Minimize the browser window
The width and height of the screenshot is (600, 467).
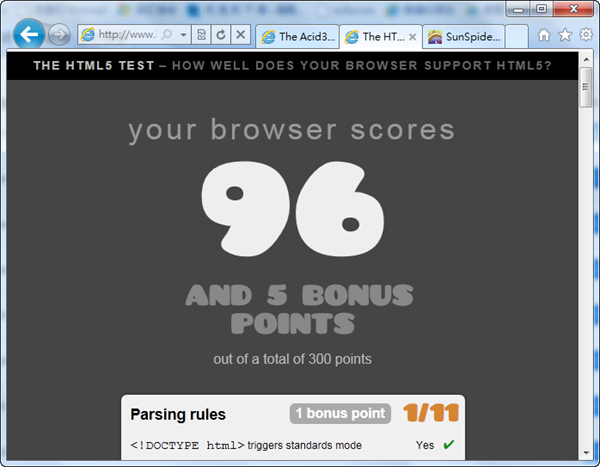click(x=518, y=9)
